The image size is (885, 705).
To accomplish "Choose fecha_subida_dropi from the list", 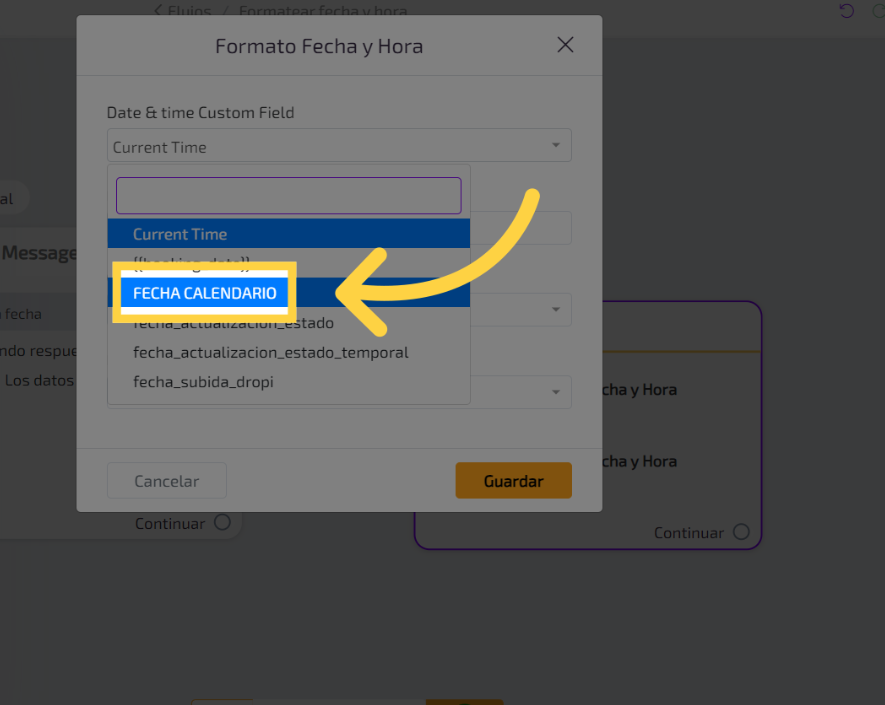I will [203, 382].
